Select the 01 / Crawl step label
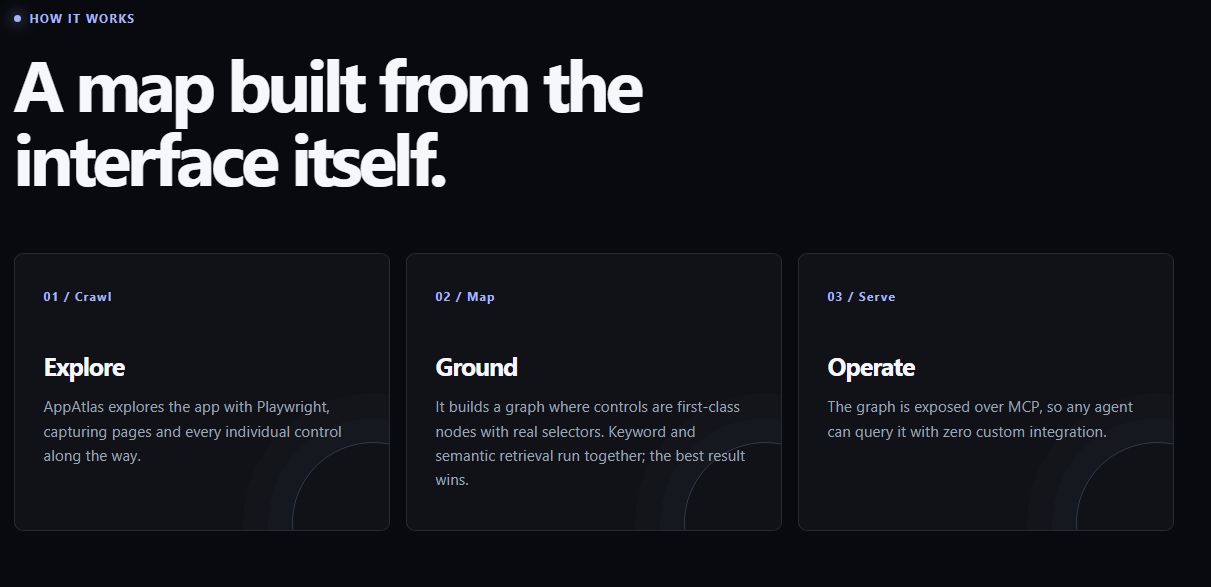 click(x=78, y=297)
